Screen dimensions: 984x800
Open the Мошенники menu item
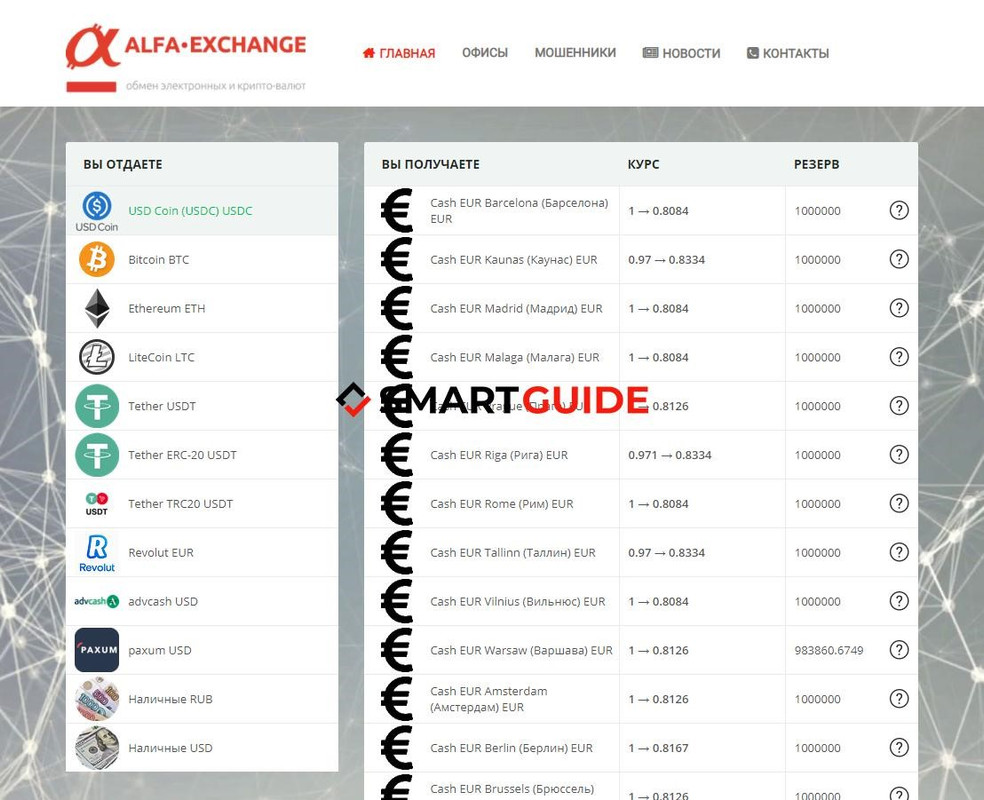[575, 53]
